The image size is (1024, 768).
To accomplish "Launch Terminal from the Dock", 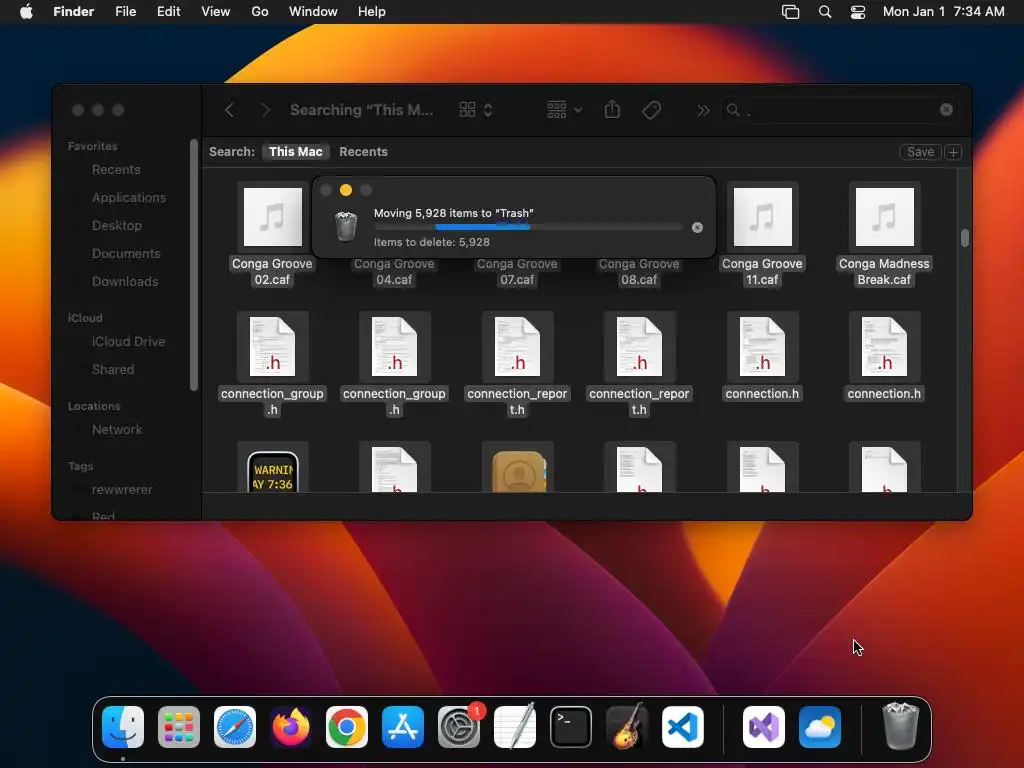I will (571, 727).
